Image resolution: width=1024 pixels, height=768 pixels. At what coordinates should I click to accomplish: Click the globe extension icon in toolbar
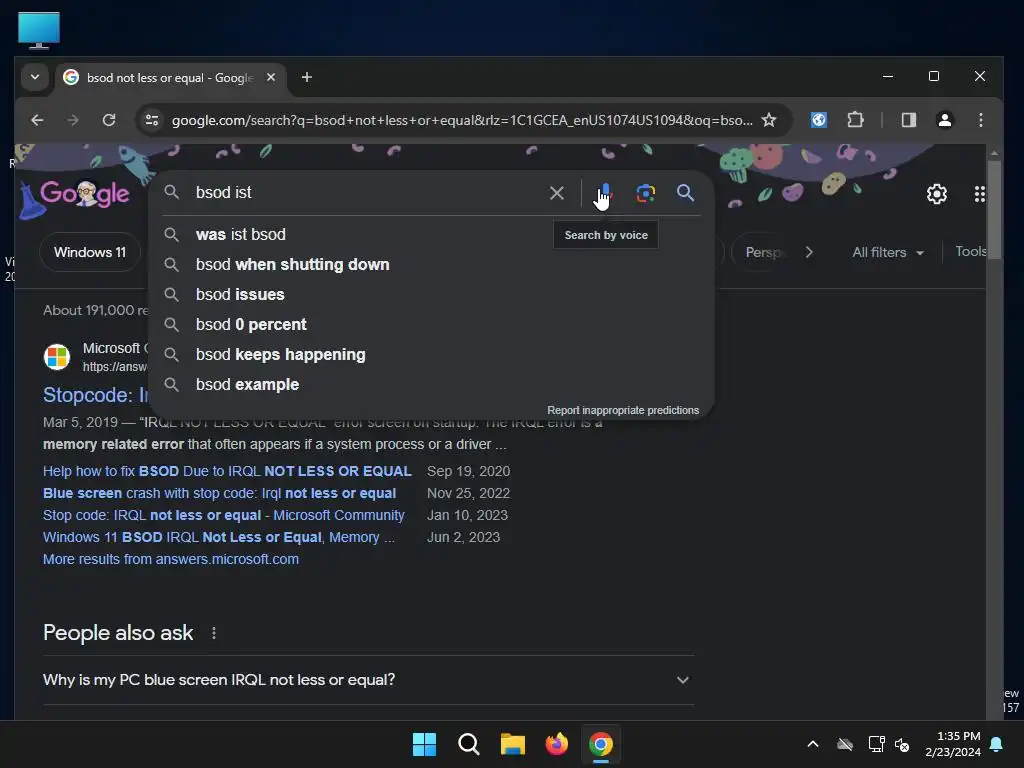click(x=818, y=120)
